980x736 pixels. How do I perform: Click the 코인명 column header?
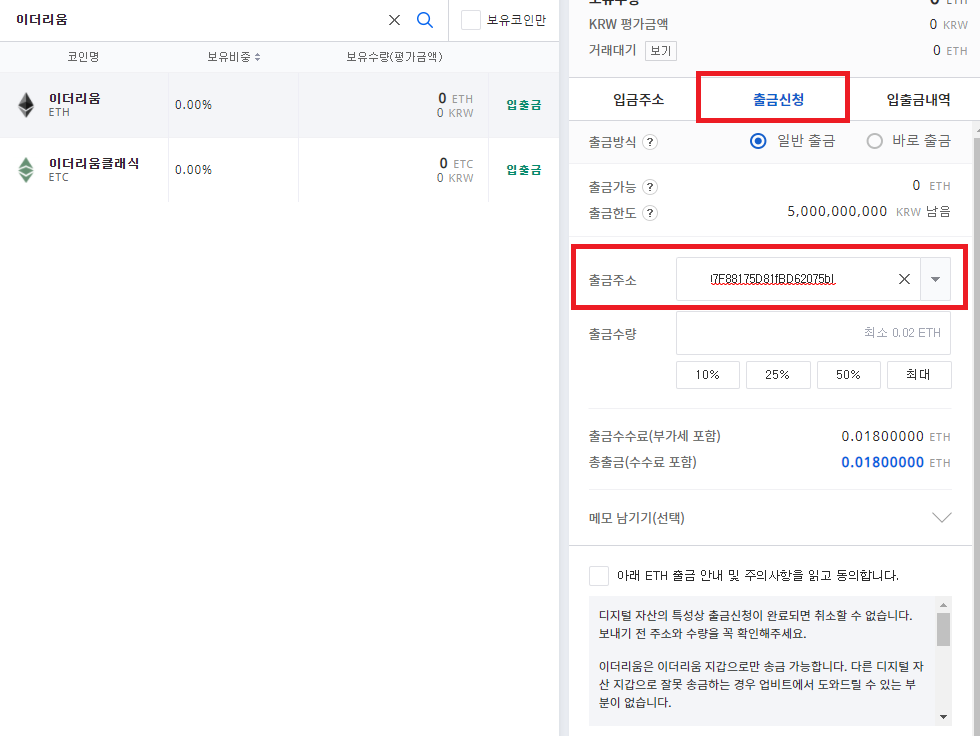click(x=83, y=57)
